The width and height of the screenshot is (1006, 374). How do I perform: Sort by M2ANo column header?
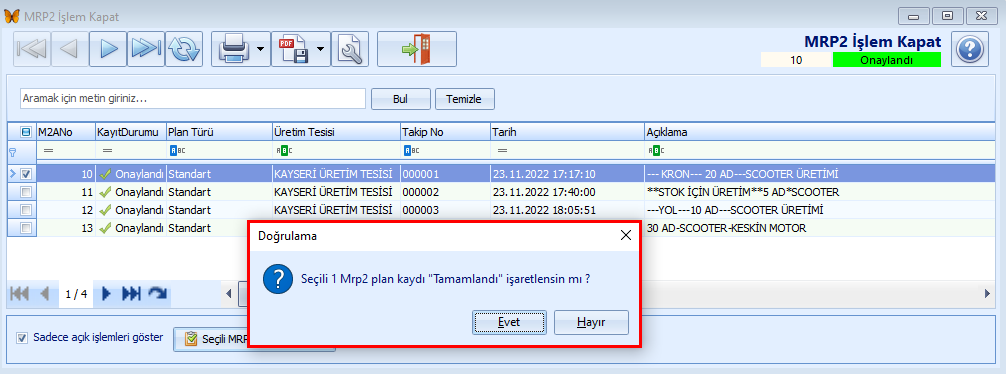point(65,132)
